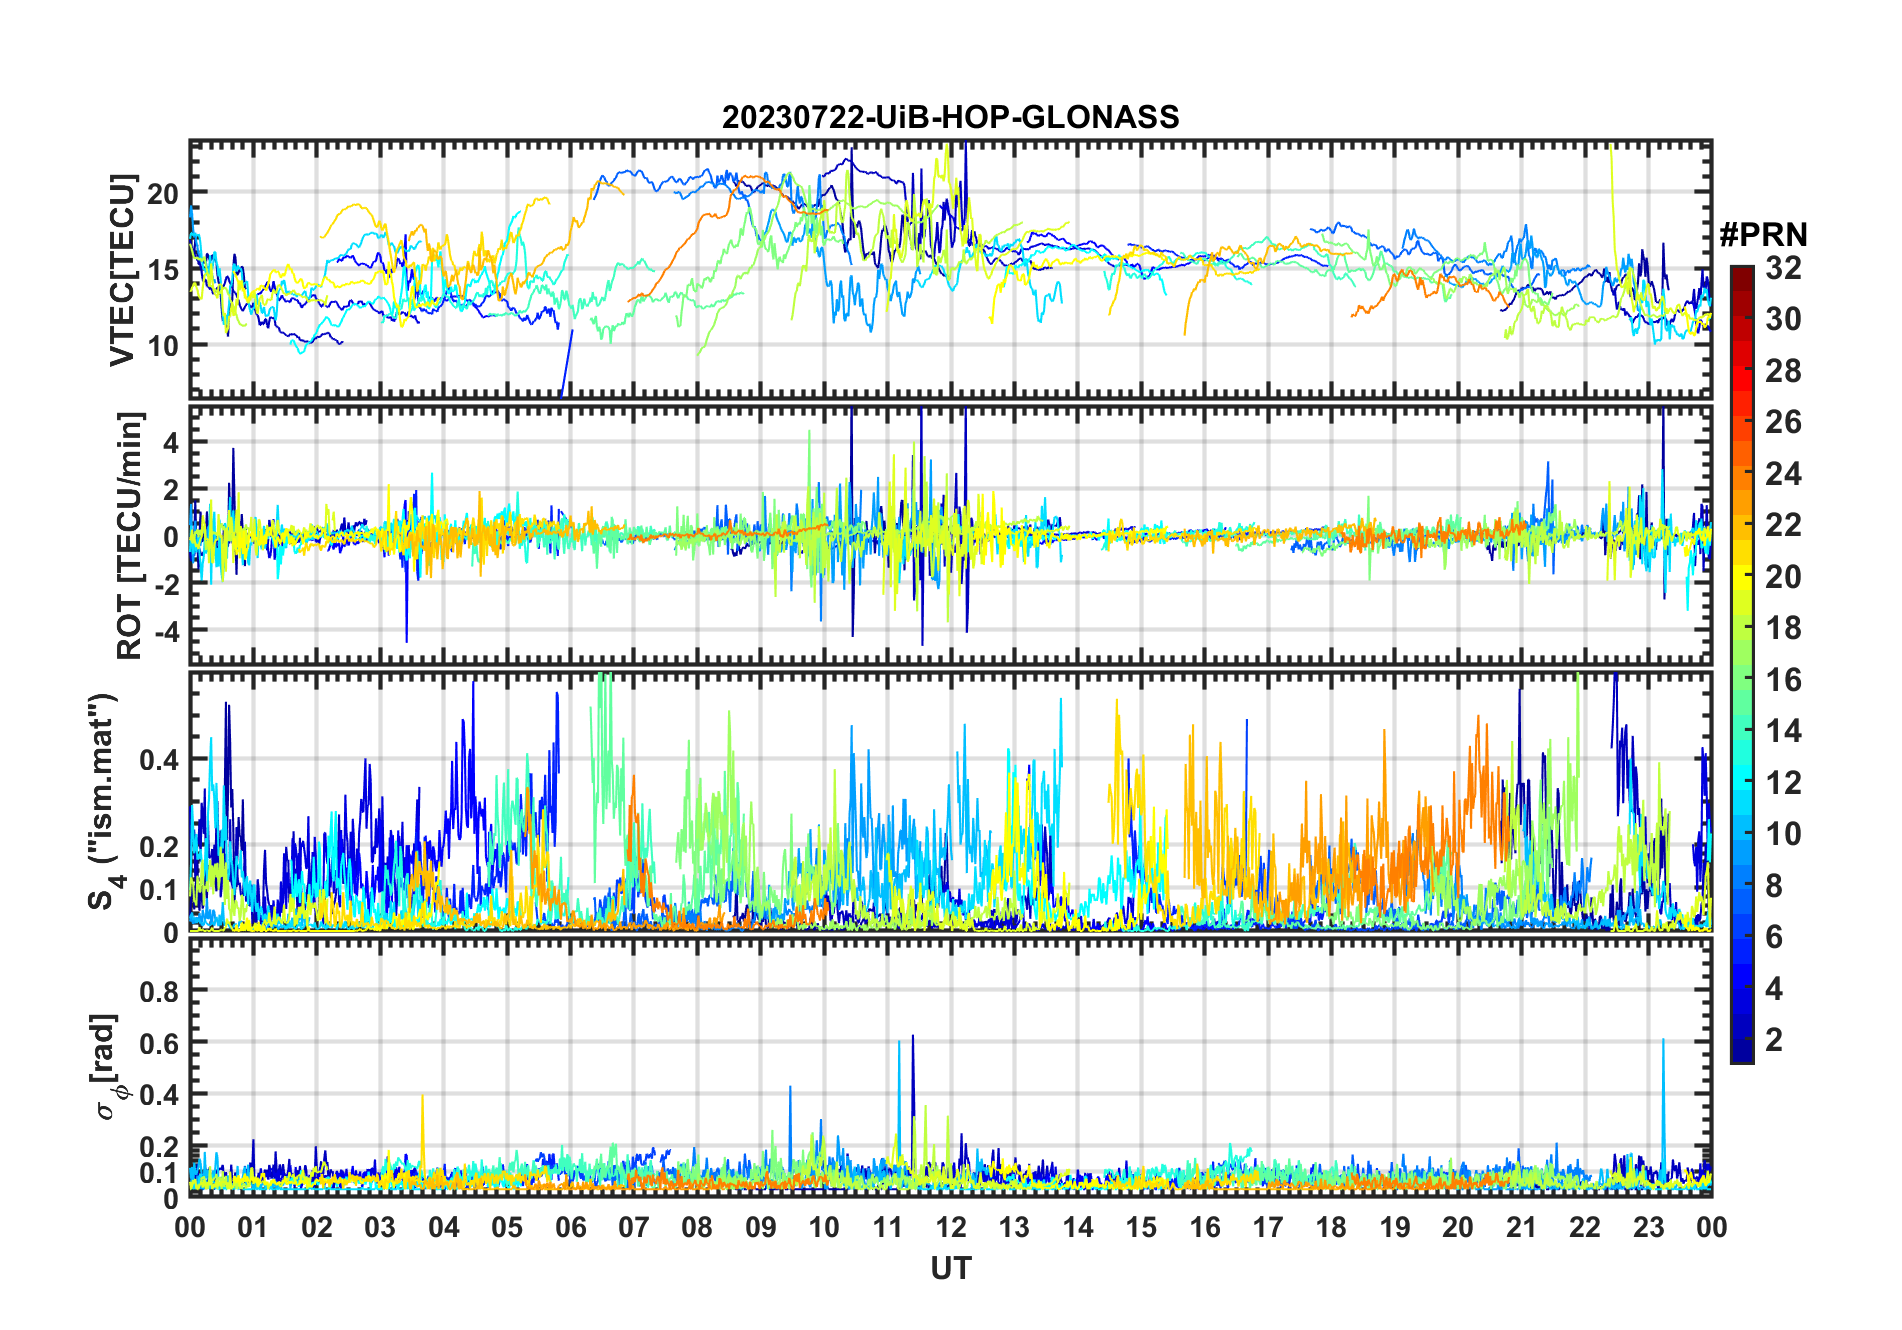Select the ROT axis tick label 2
The height and width of the screenshot is (1330, 1902).
point(172,490)
